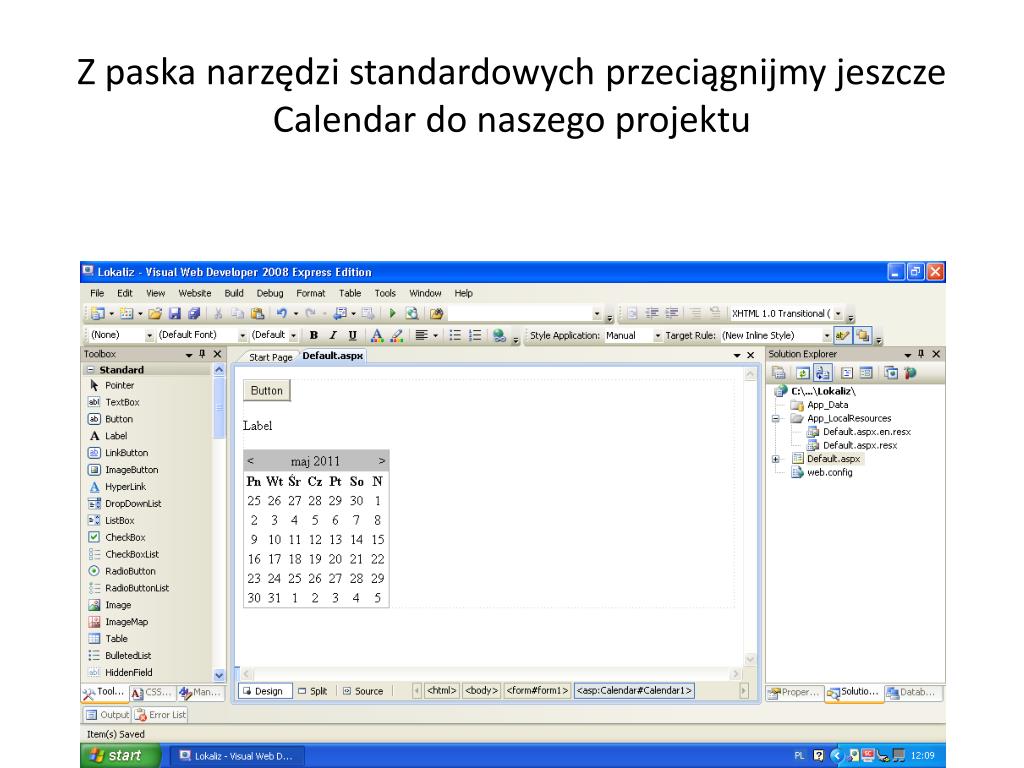Click the Save icon in toolbar

[x=174, y=313]
